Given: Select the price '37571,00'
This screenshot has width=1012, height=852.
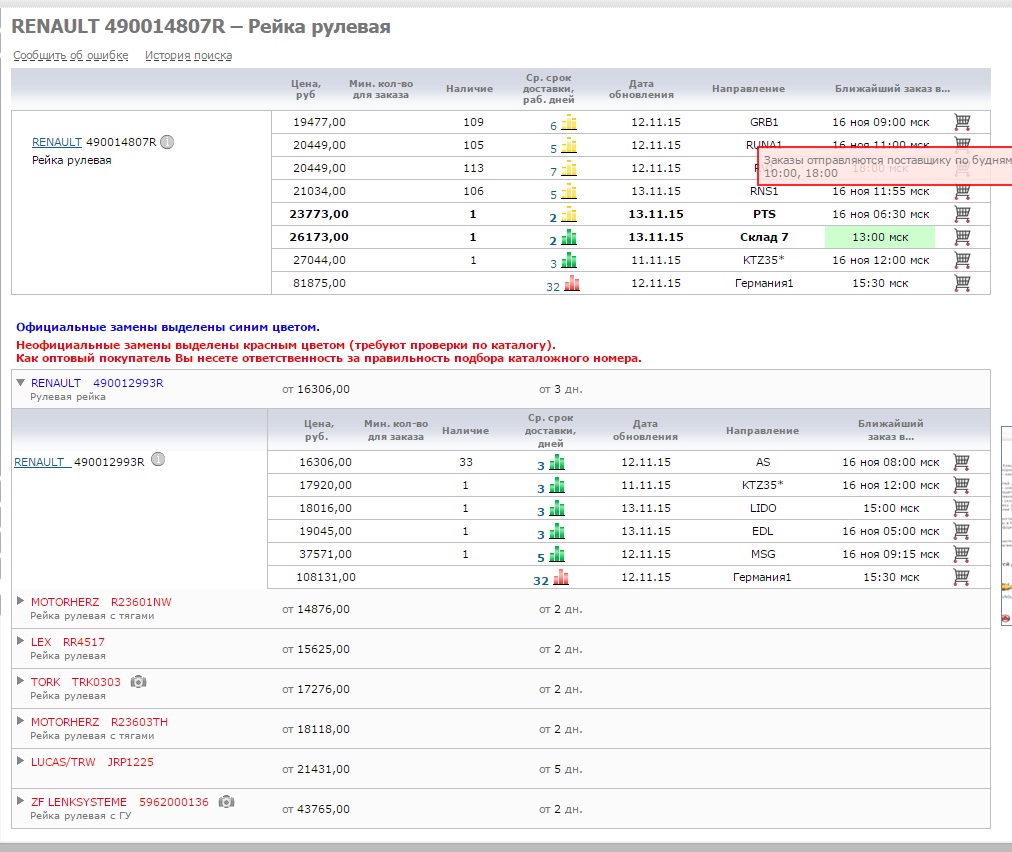Looking at the screenshot, I should [x=325, y=554].
